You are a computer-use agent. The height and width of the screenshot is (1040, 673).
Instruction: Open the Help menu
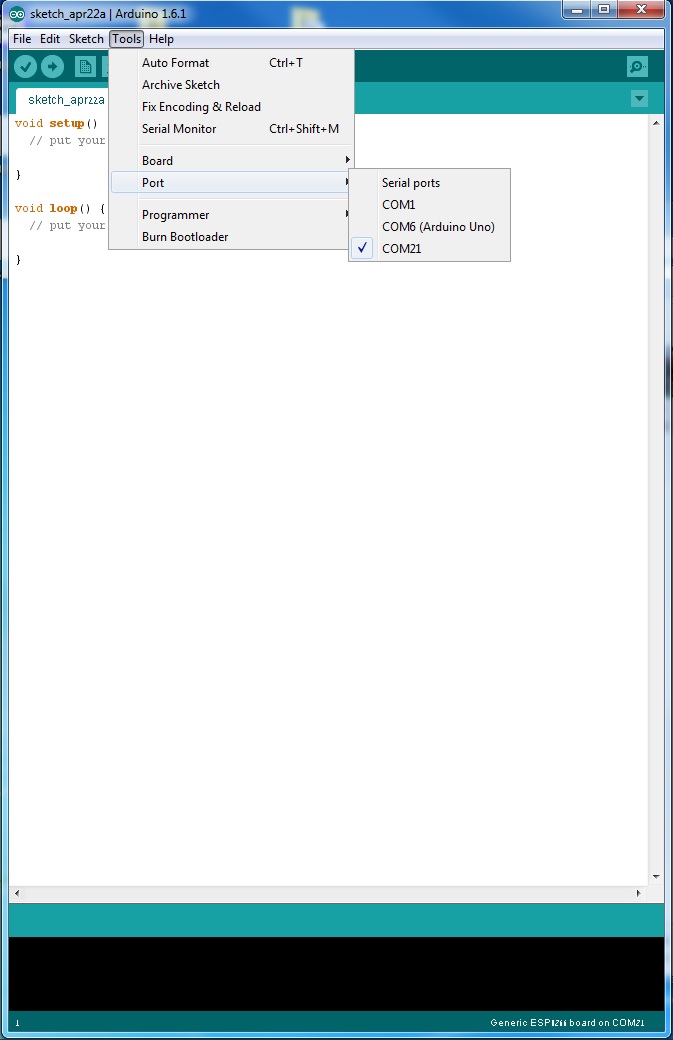(x=161, y=39)
